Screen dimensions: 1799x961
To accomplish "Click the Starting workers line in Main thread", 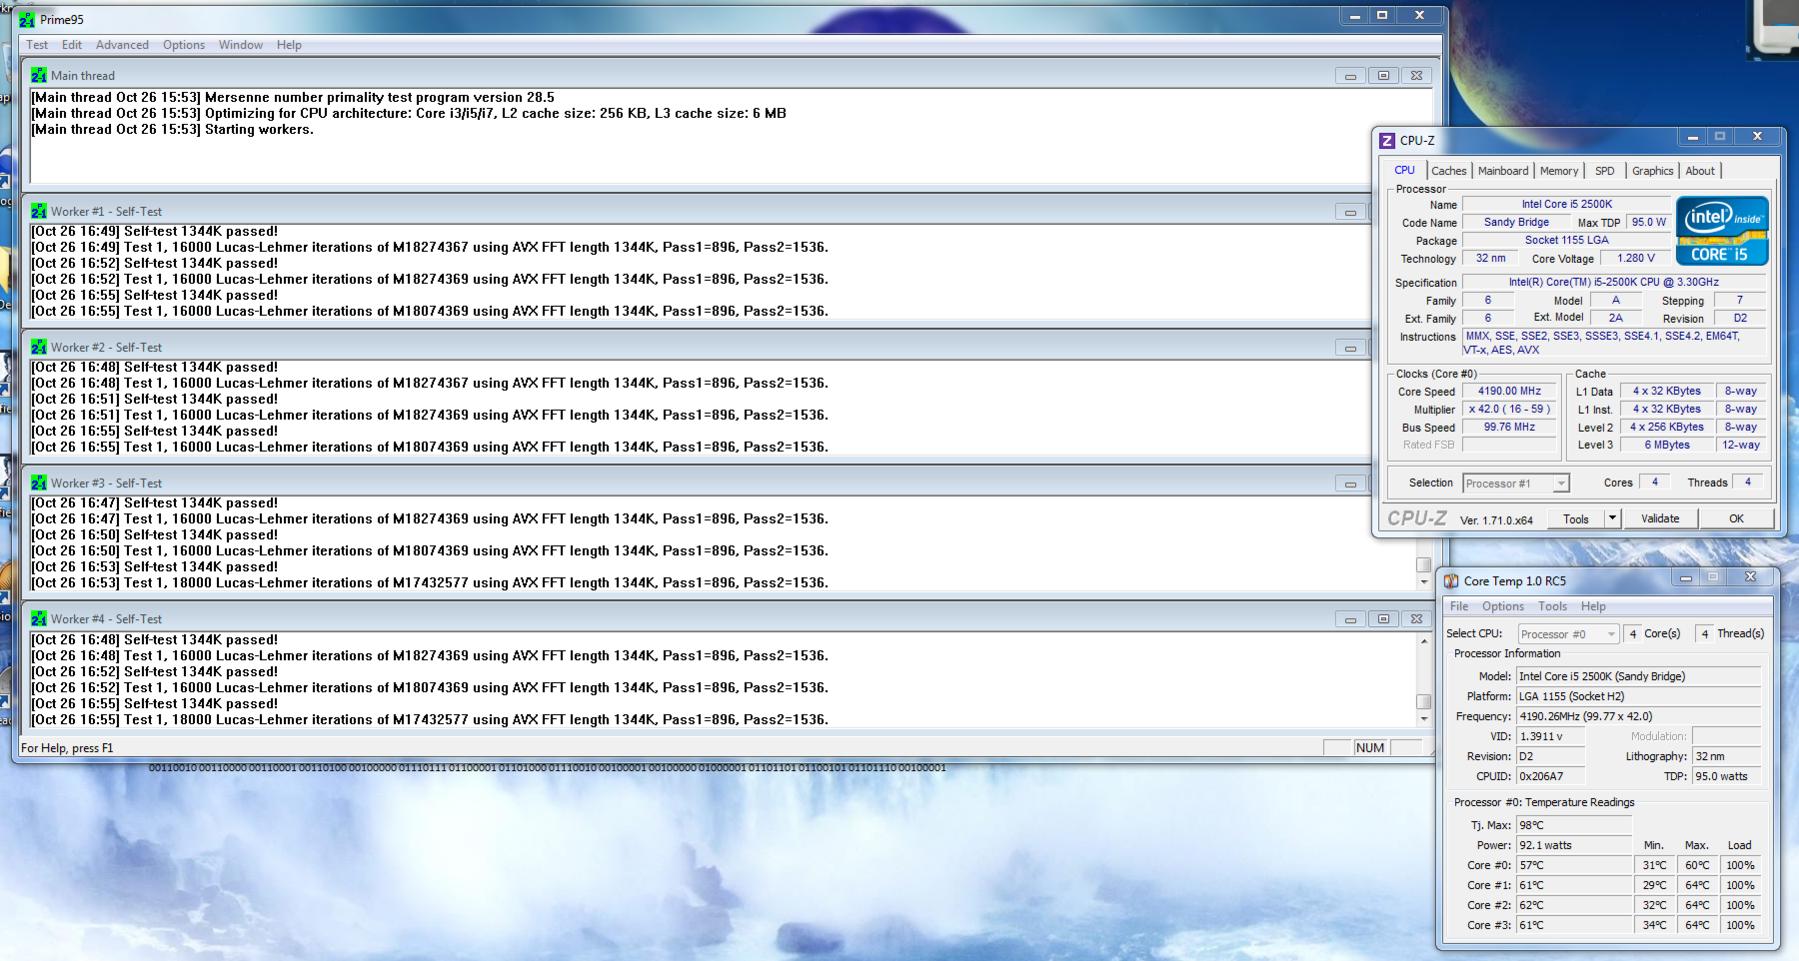I will pos(172,129).
